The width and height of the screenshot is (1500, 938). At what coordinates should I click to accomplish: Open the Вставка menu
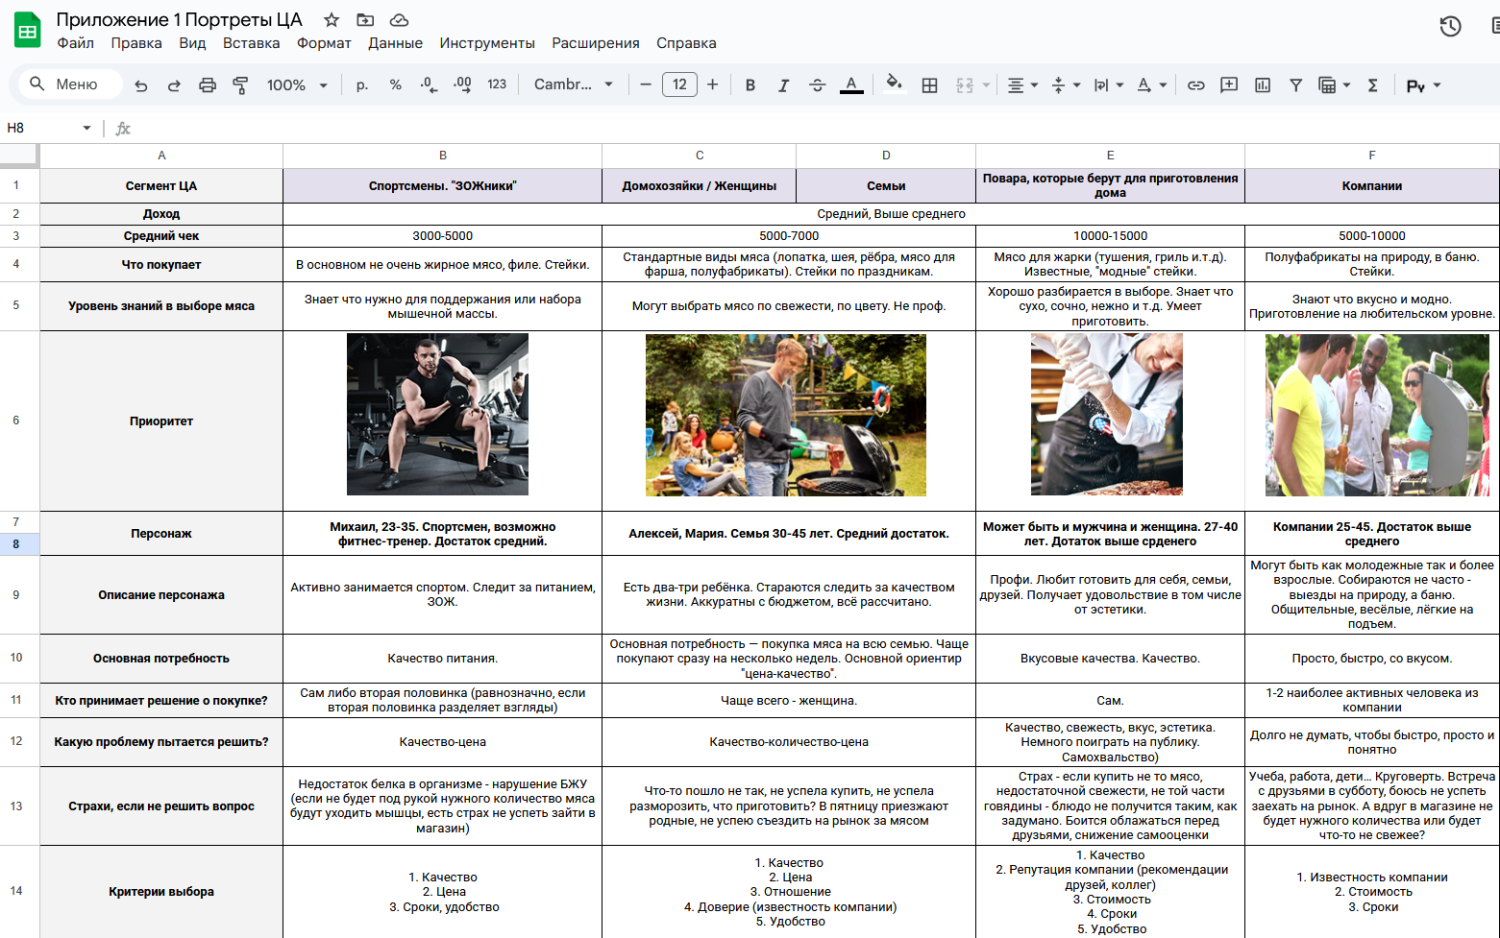[251, 43]
